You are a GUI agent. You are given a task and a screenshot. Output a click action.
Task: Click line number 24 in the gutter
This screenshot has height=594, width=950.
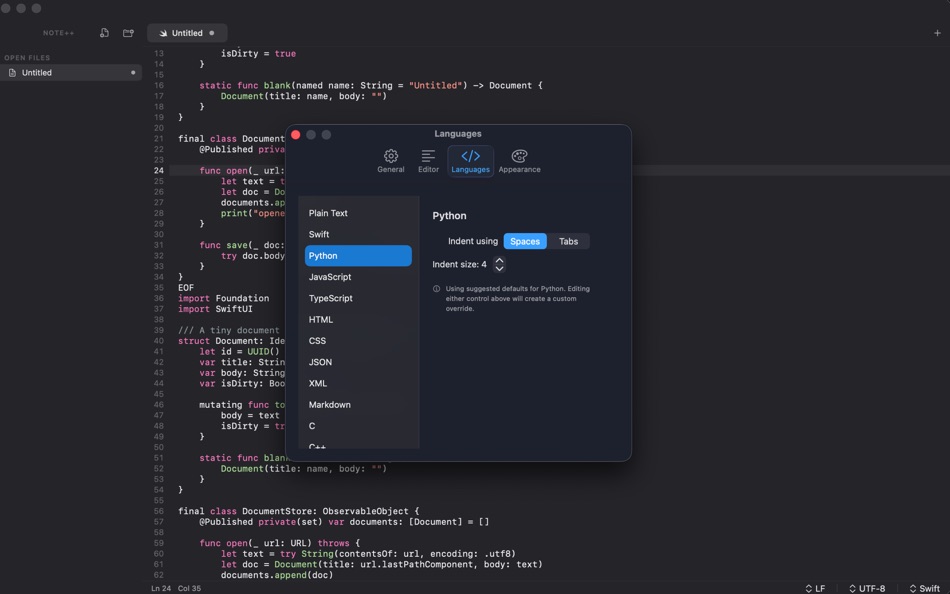point(159,171)
